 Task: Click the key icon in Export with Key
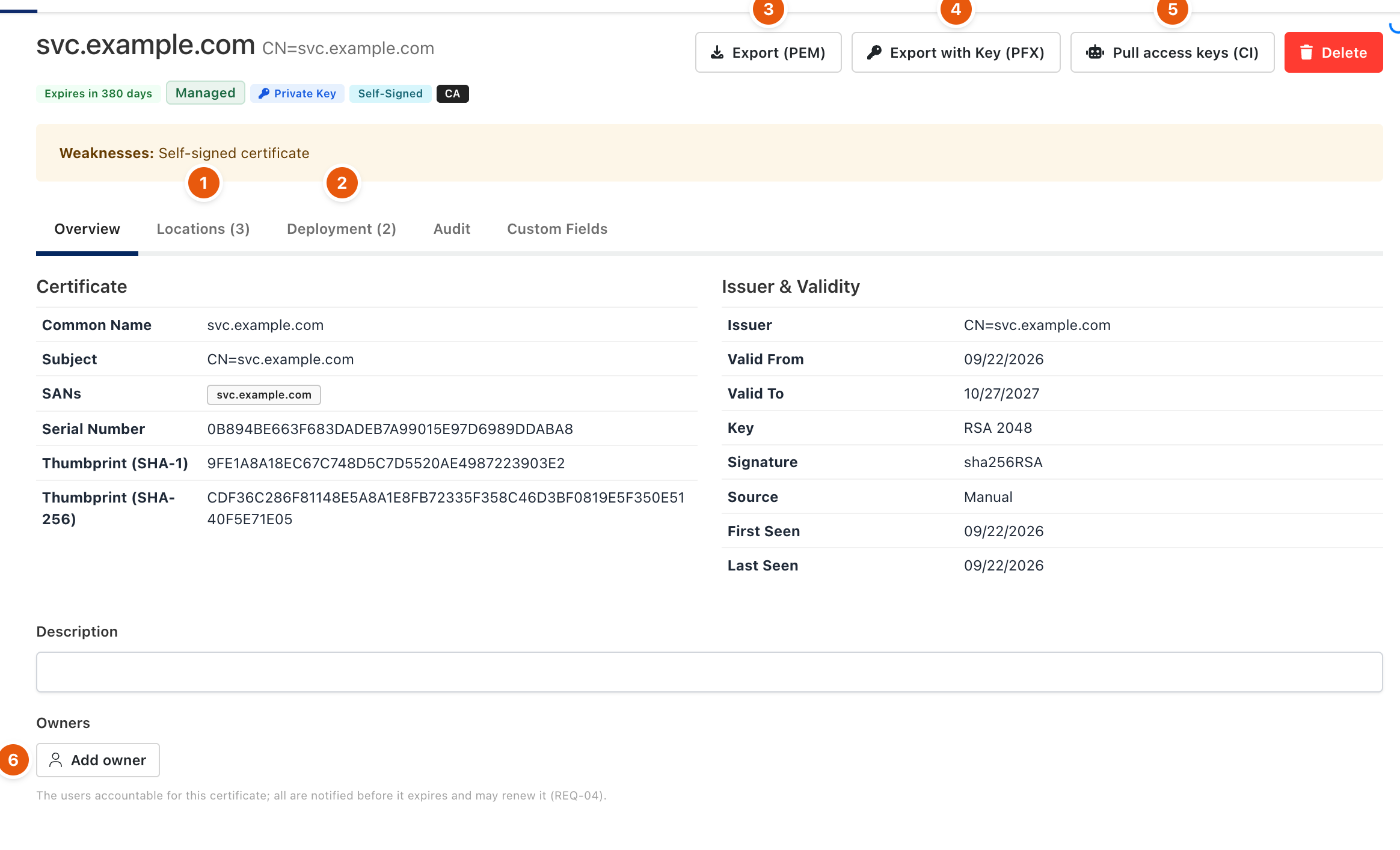click(x=874, y=53)
